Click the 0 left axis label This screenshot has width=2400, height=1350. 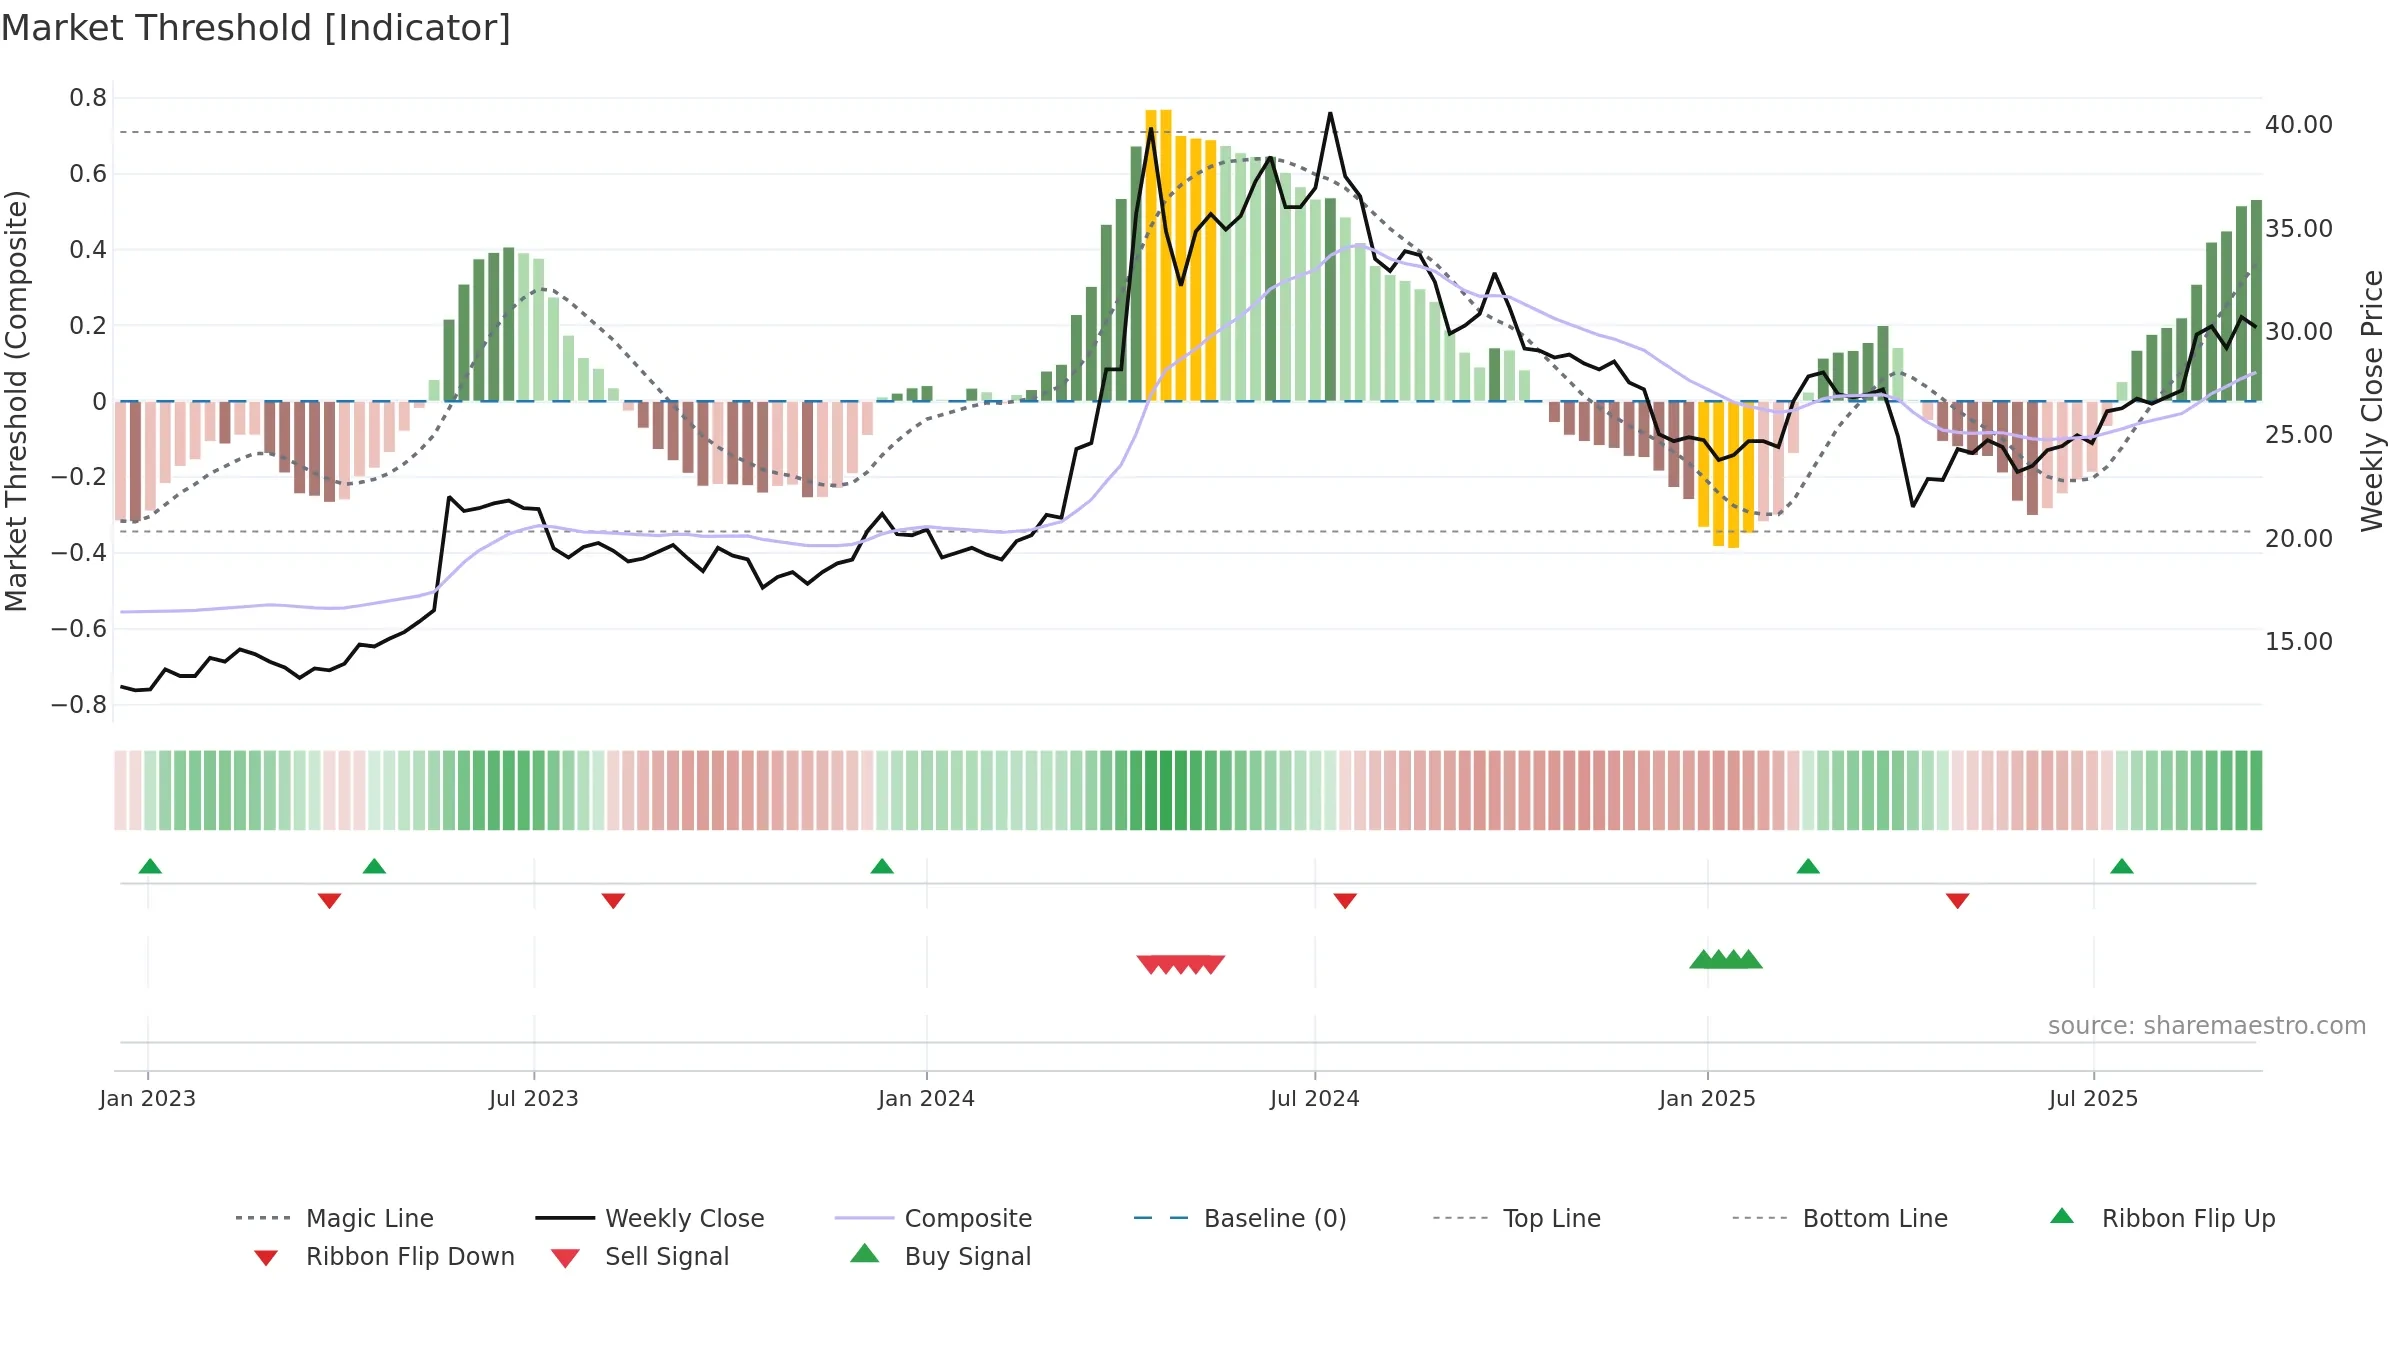(99, 402)
